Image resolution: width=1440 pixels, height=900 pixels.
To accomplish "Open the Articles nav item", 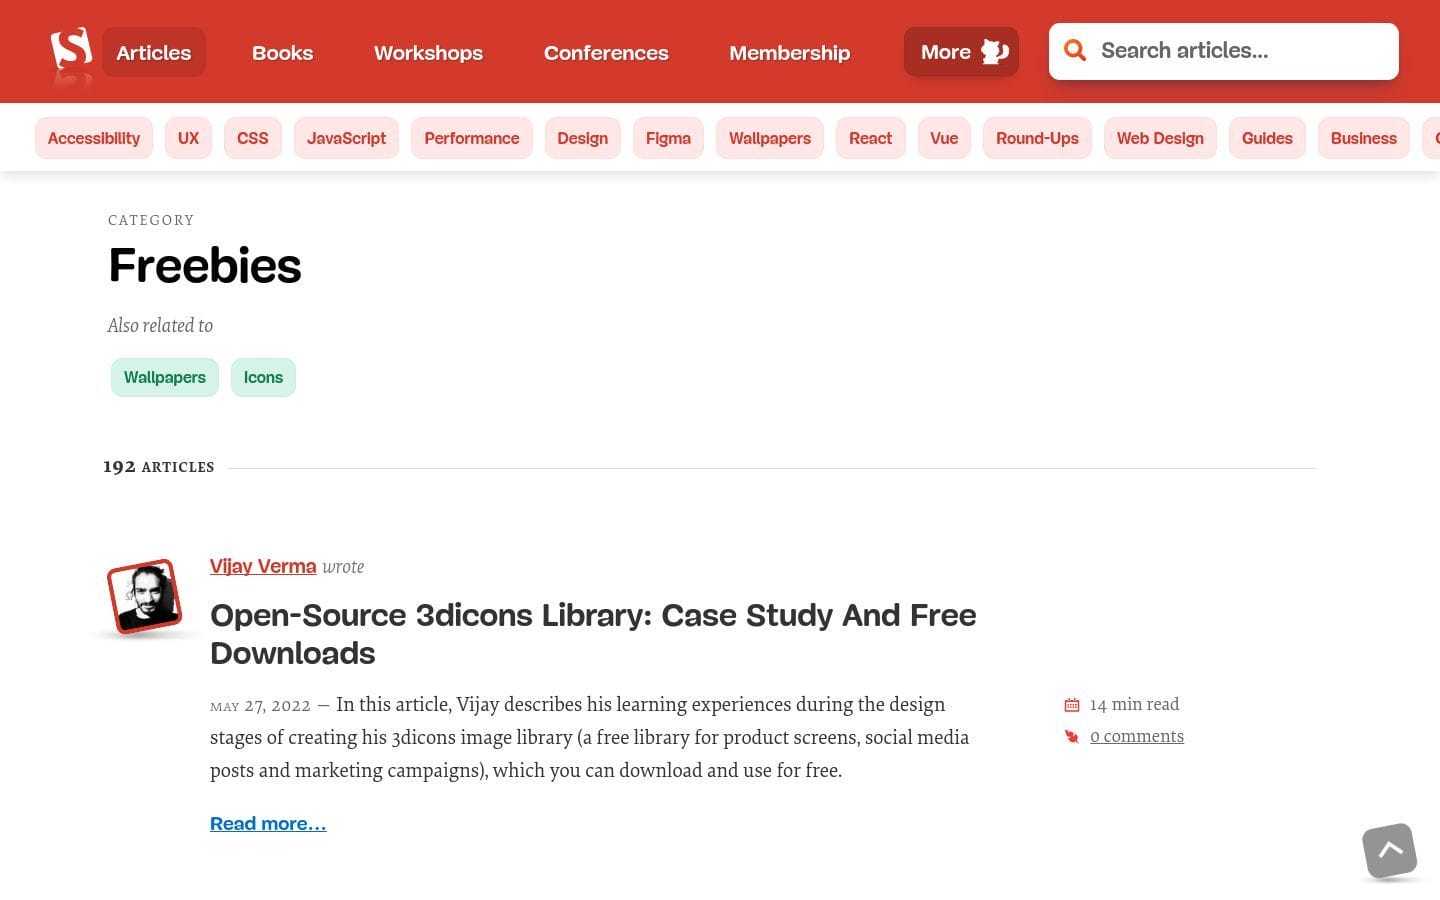I will coord(154,53).
